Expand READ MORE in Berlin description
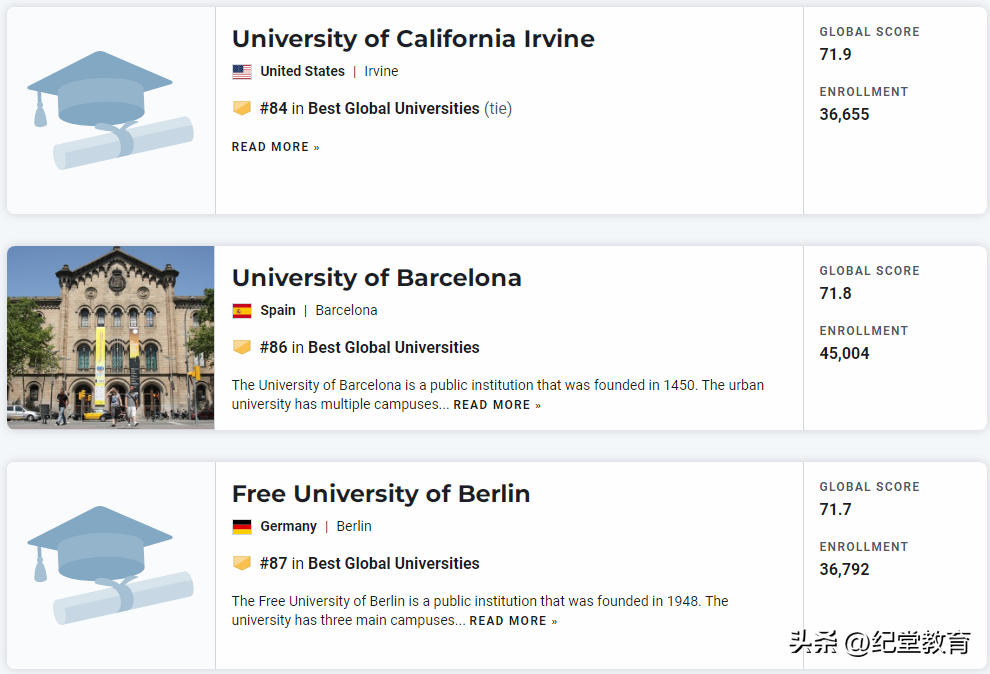The height and width of the screenshot is (674, 990). (x=513, y=621)
